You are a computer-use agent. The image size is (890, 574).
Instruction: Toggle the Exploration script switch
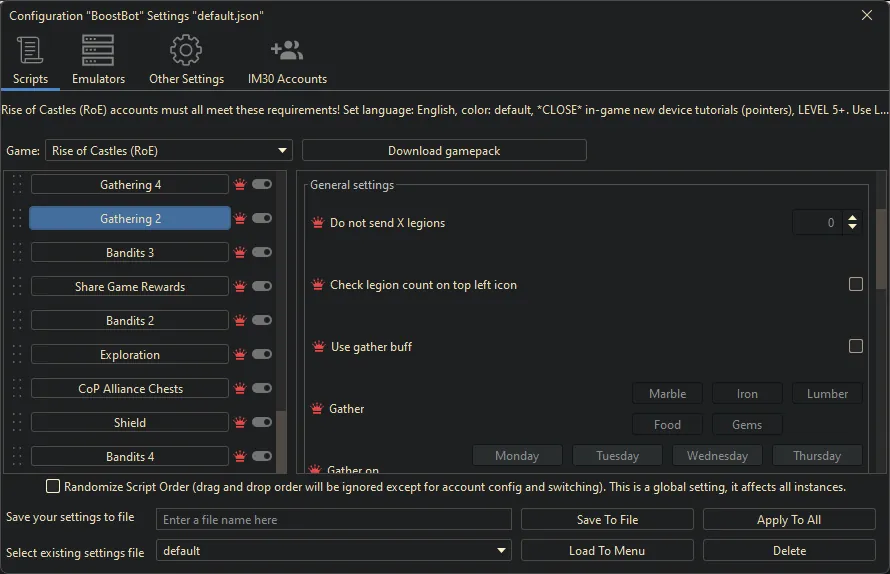(x=262, y=354)
